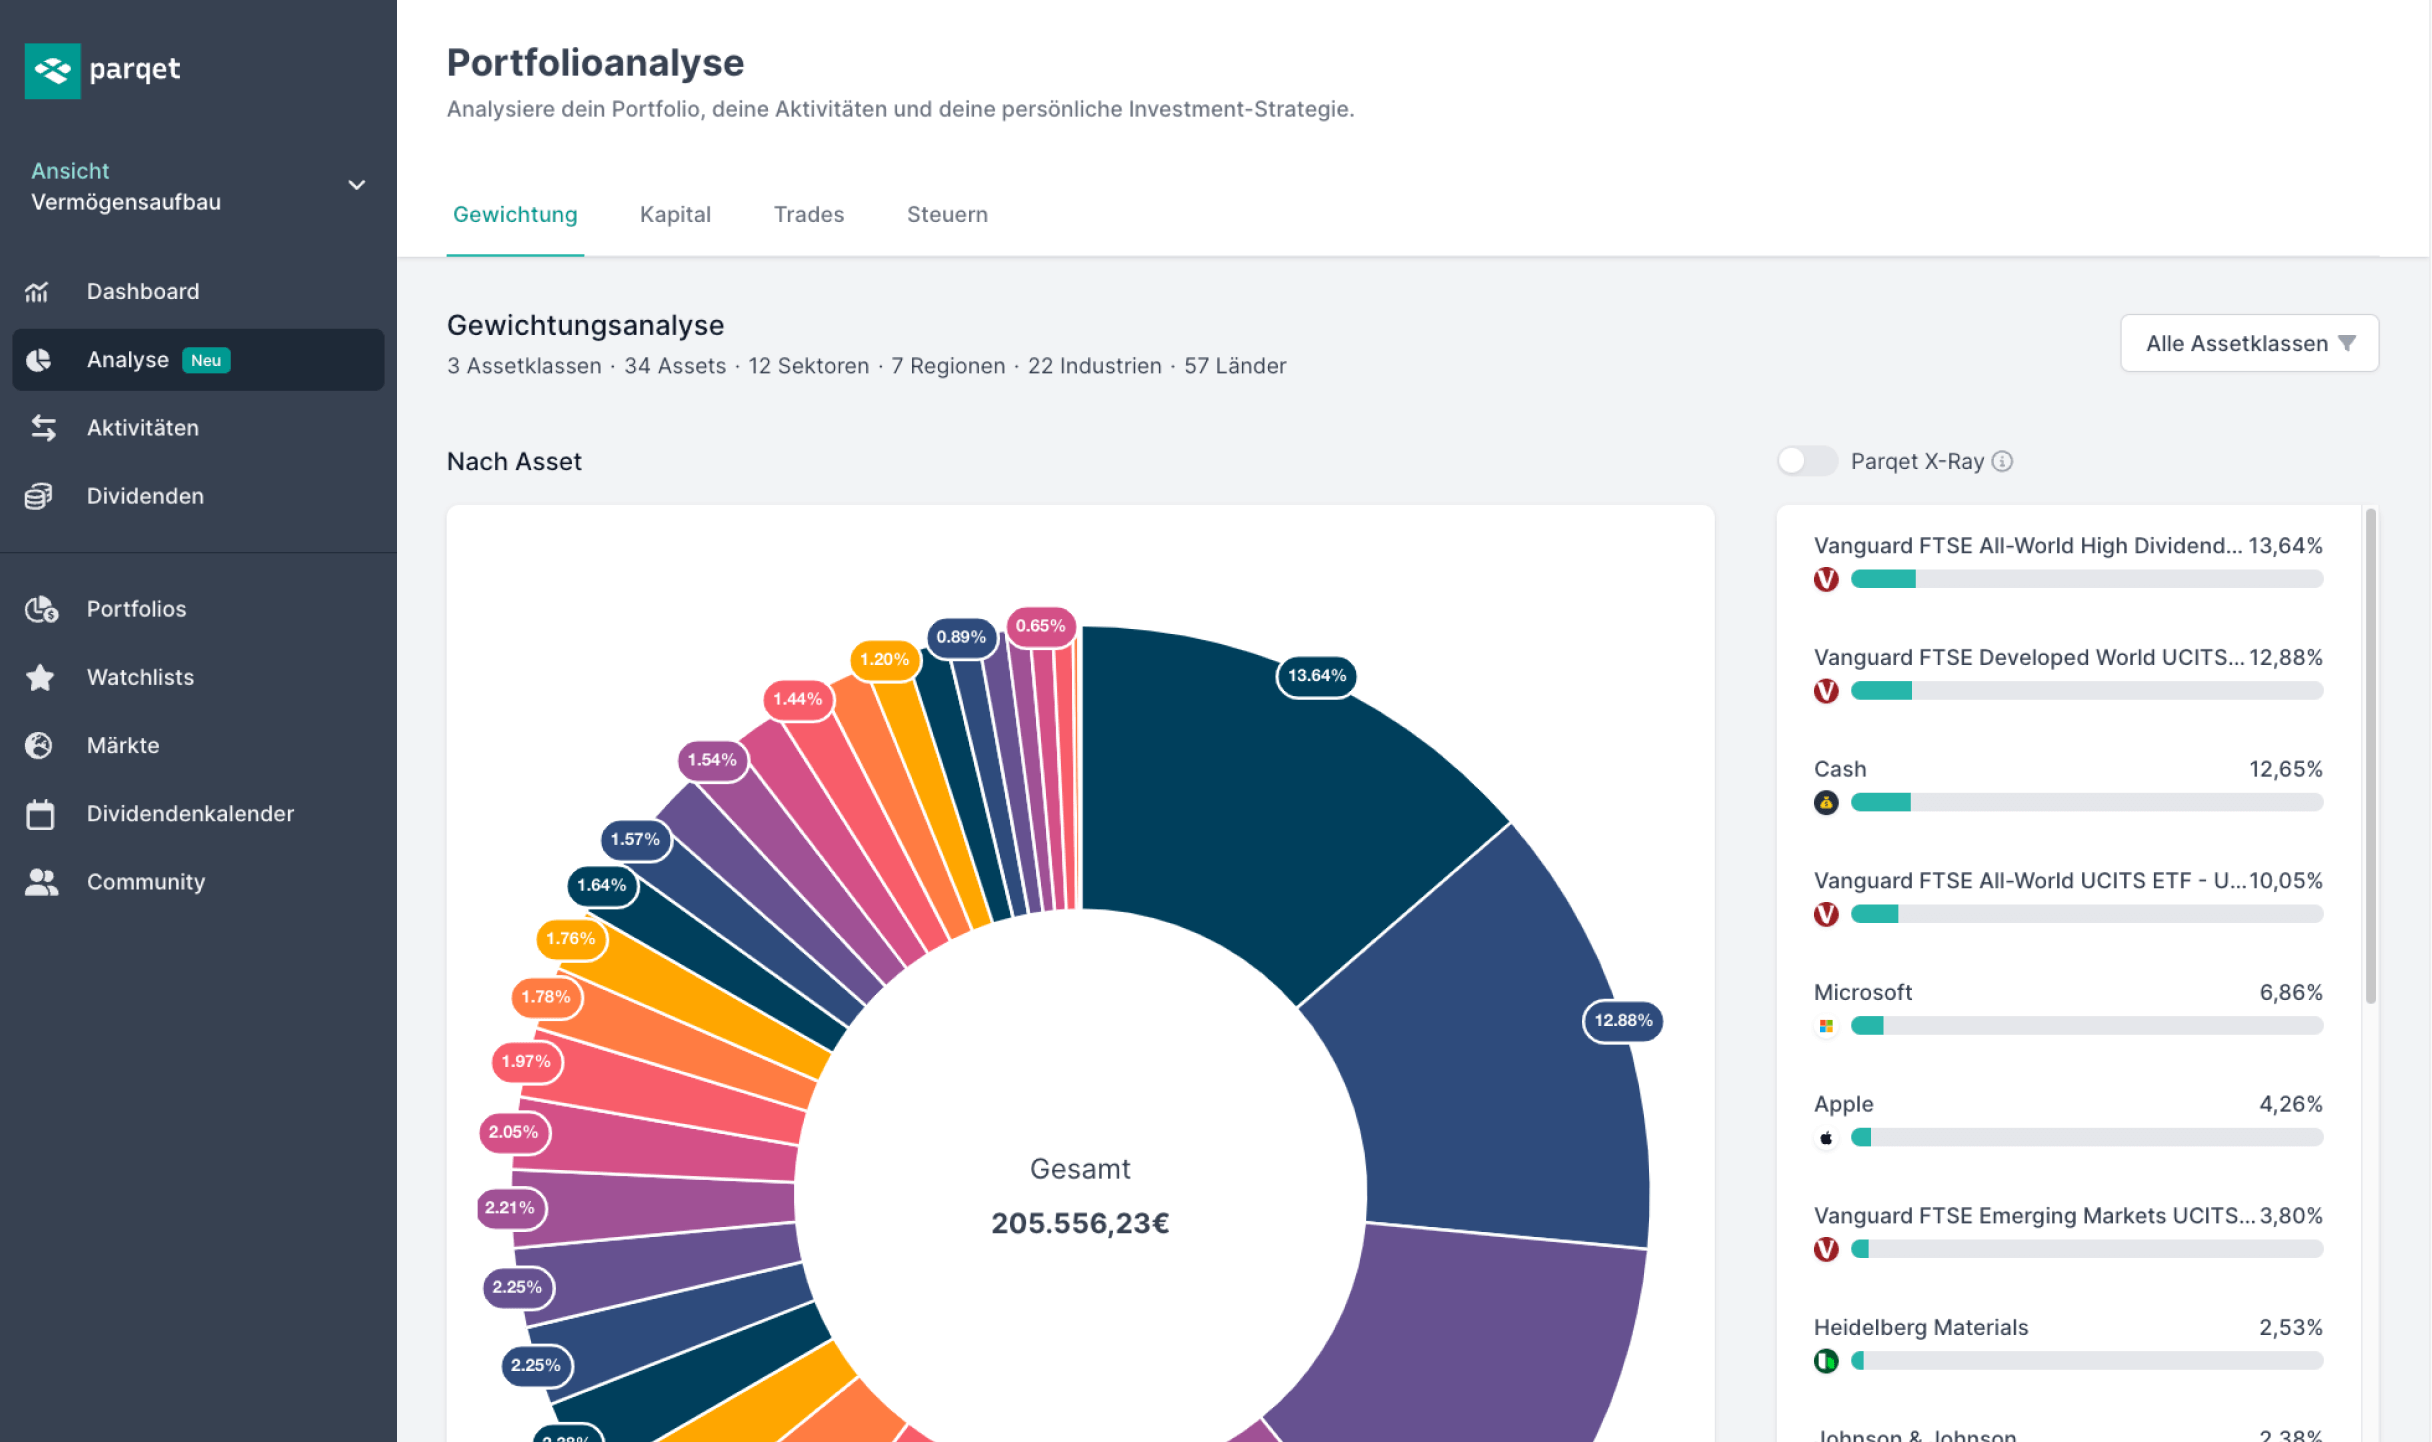Click the 1.57% chart label
The width and height of the screenshot is (2432, 1442).
(635, 839)
